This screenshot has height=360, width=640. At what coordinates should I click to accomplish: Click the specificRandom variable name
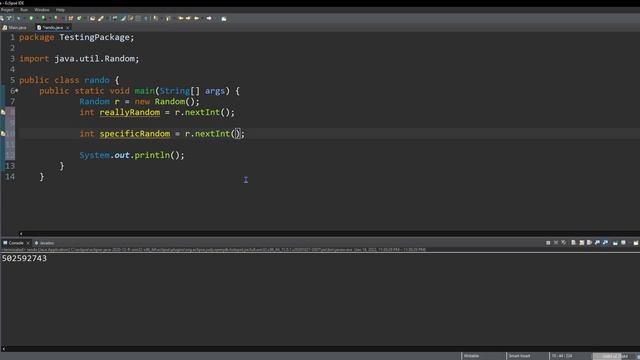(x=135, y=133)
